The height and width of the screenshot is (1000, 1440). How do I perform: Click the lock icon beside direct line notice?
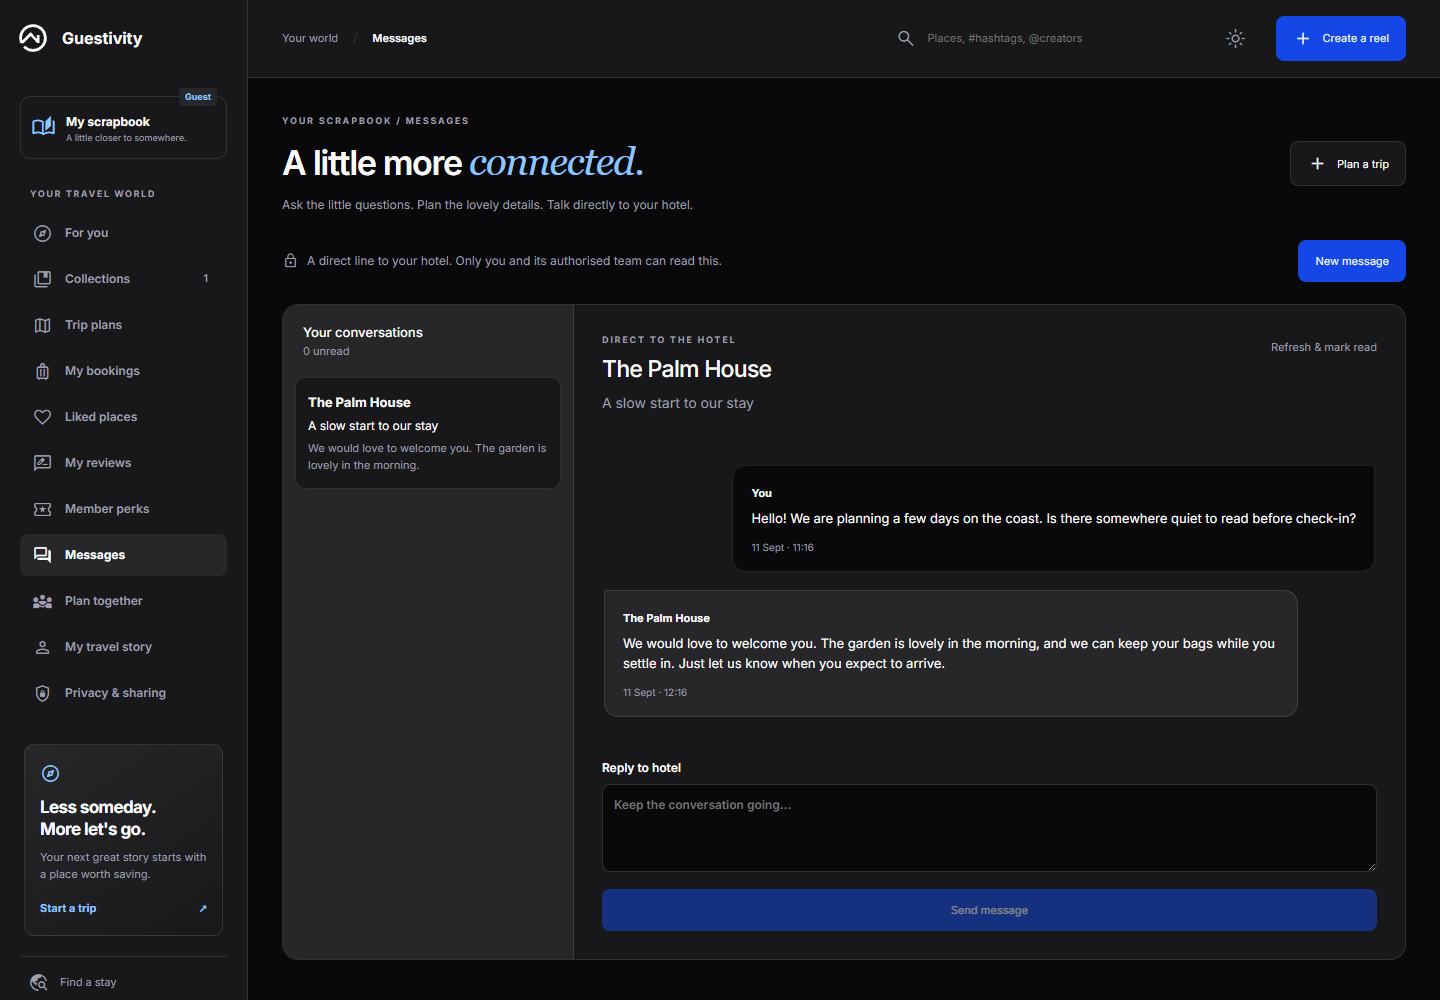click(290, 261)
